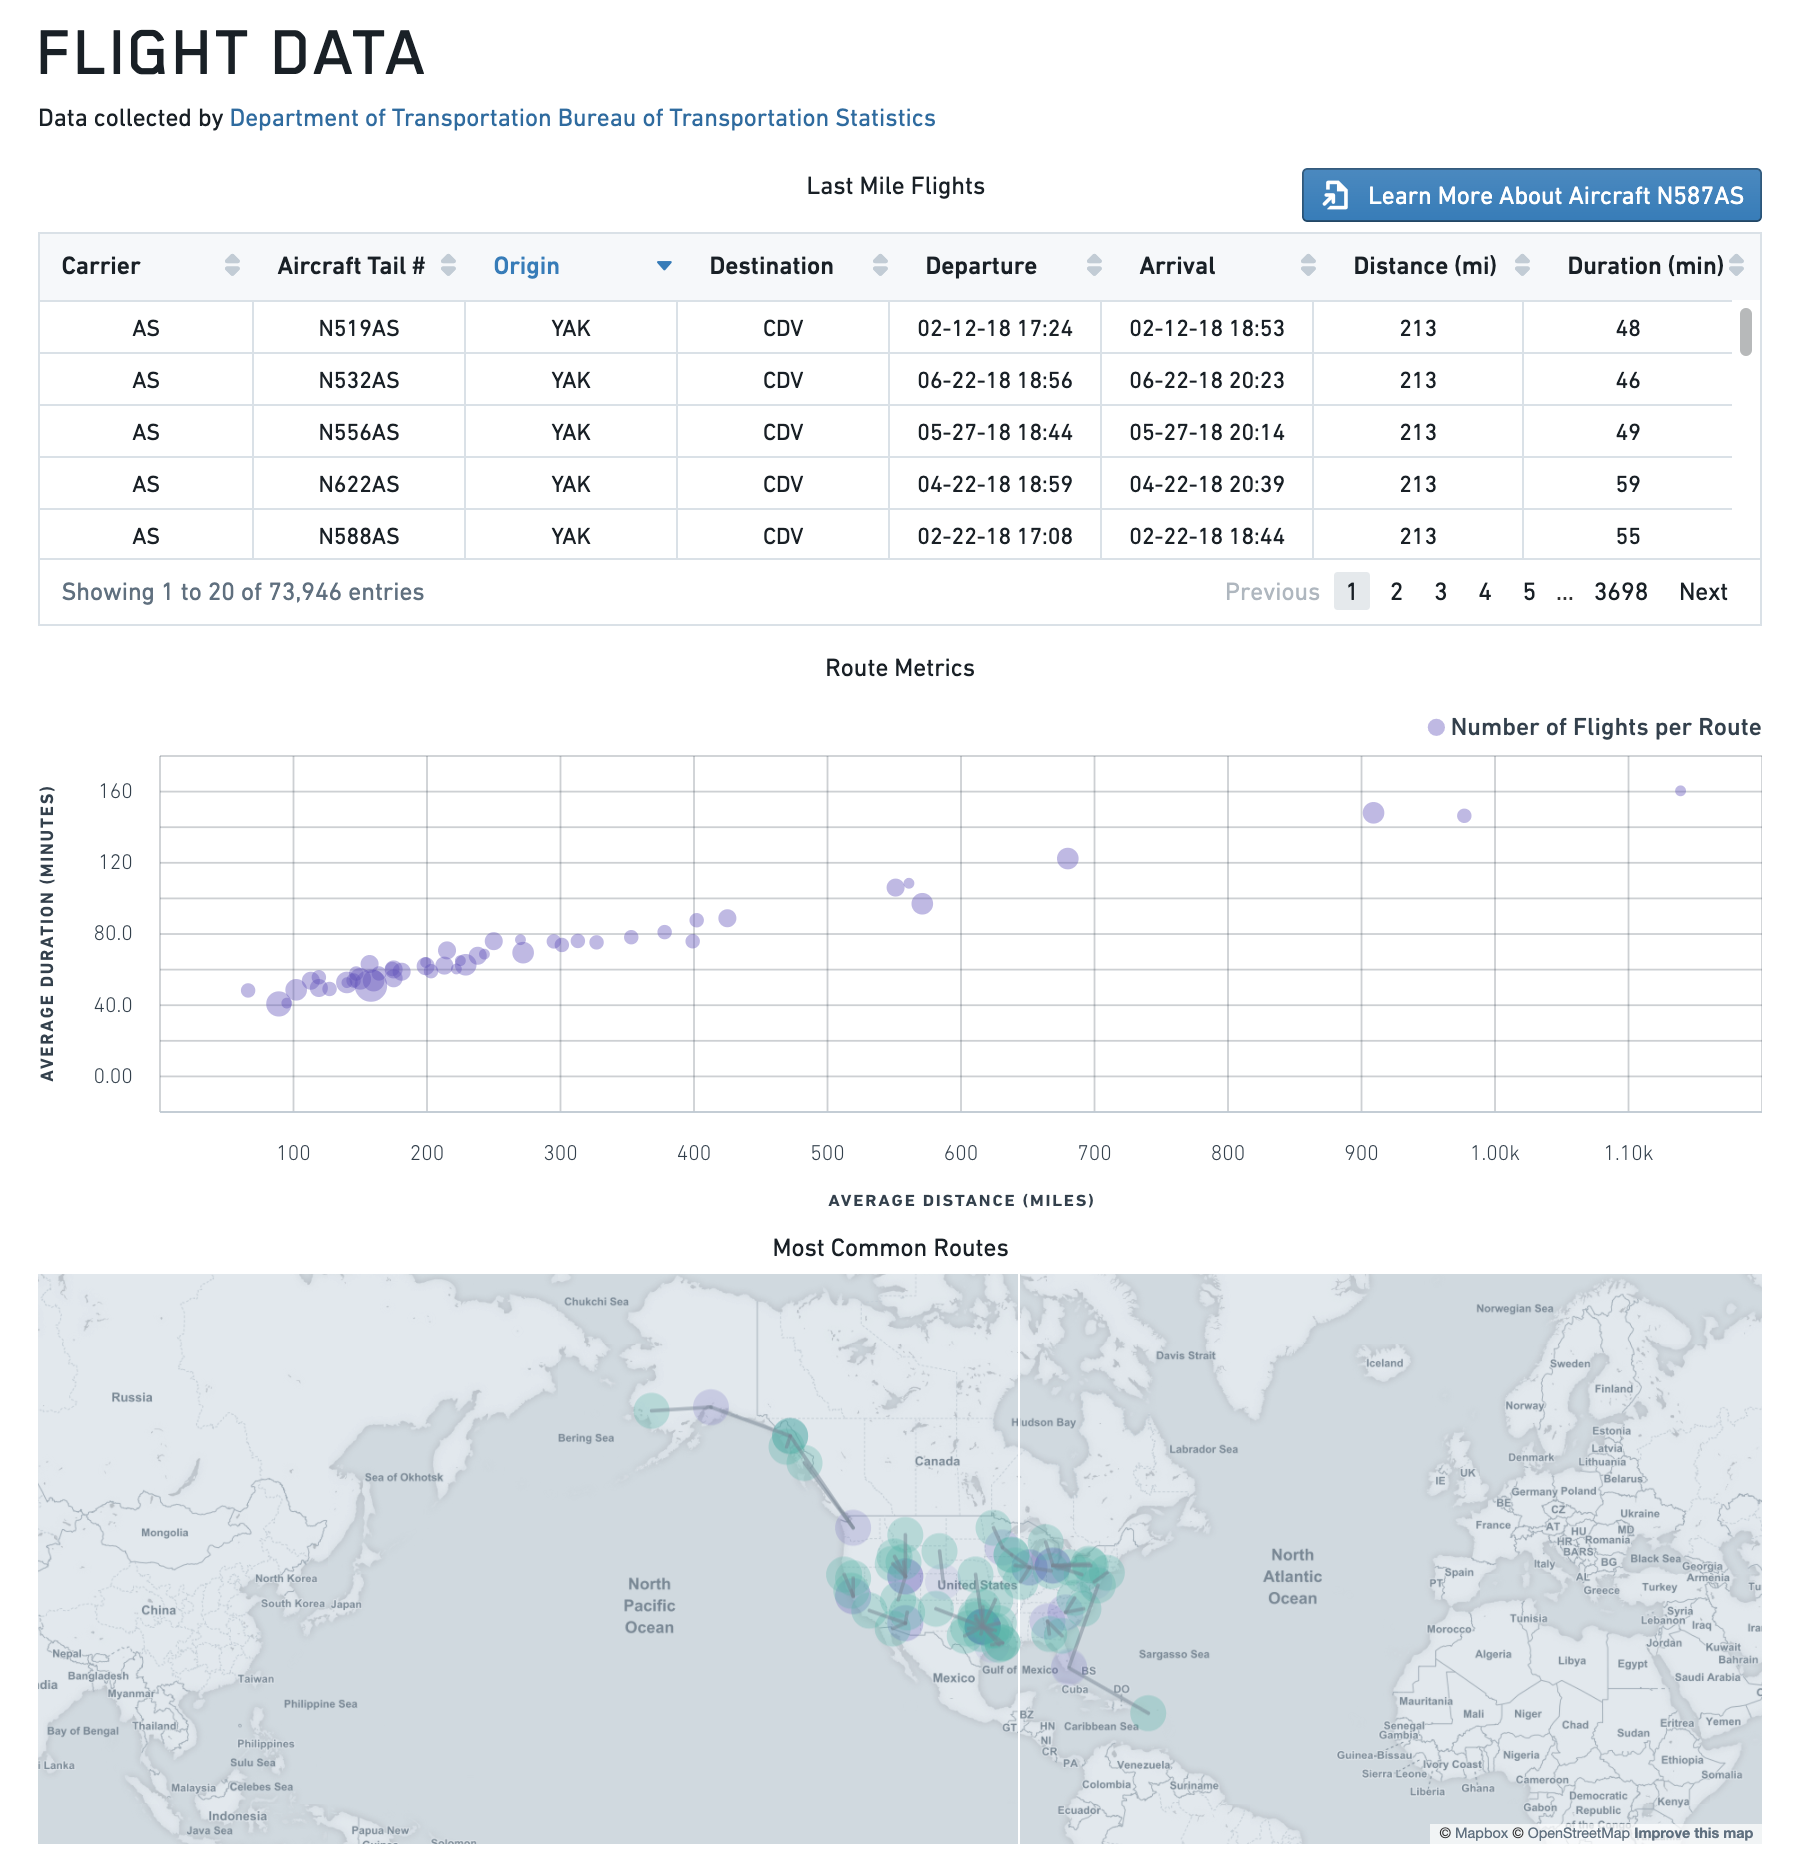Open the Mapbox attribution link
1802x1854 pixels.
(x=1473, y=1833)
